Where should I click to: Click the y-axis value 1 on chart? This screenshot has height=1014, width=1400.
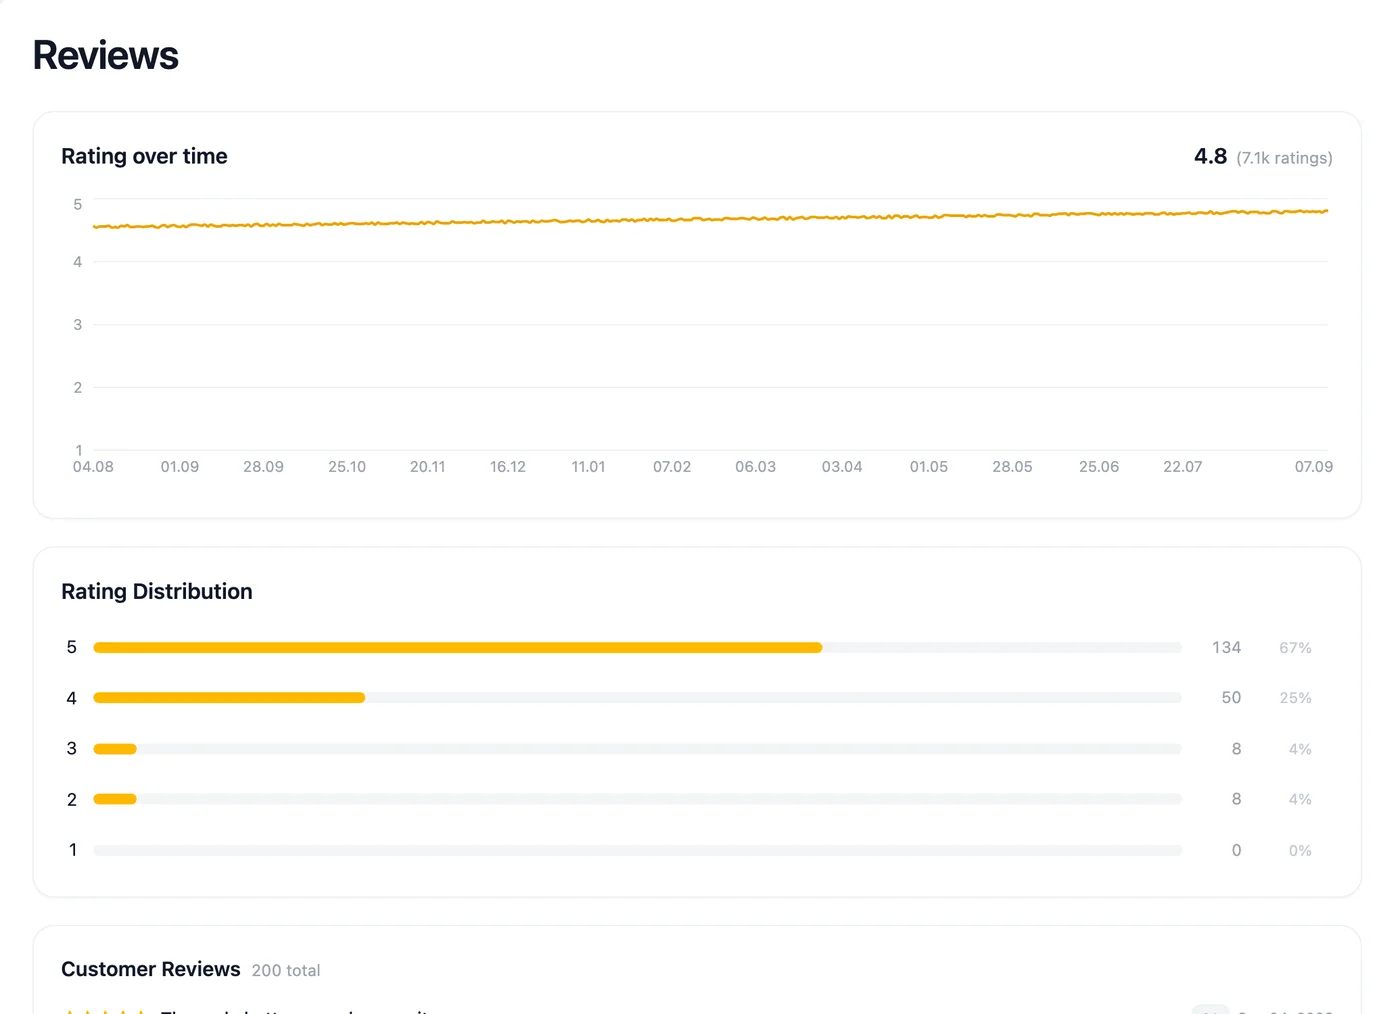point(78,451)
